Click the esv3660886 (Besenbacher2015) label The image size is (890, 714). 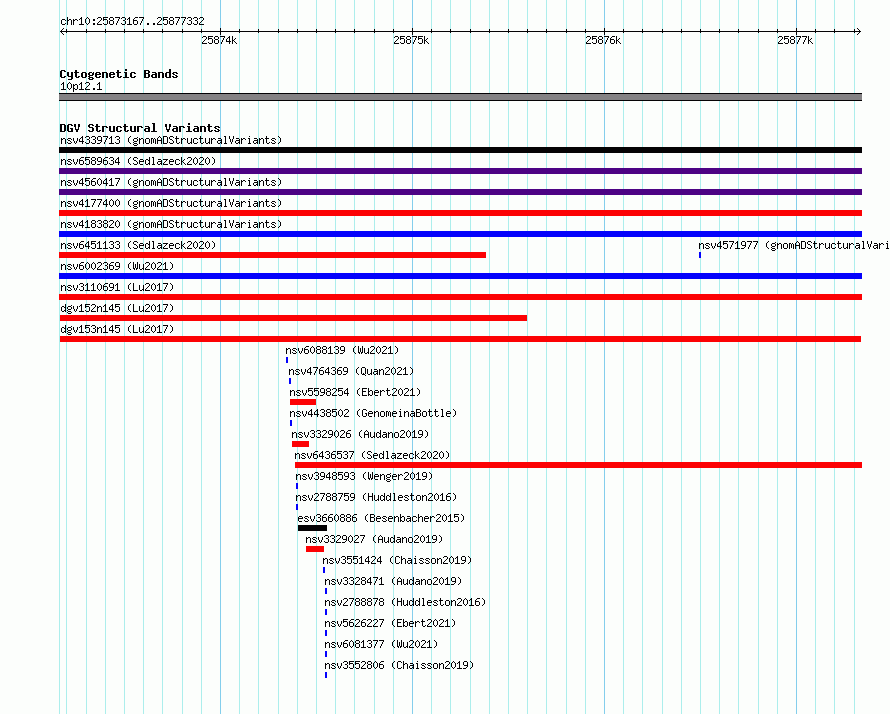(x=381, y=518)
